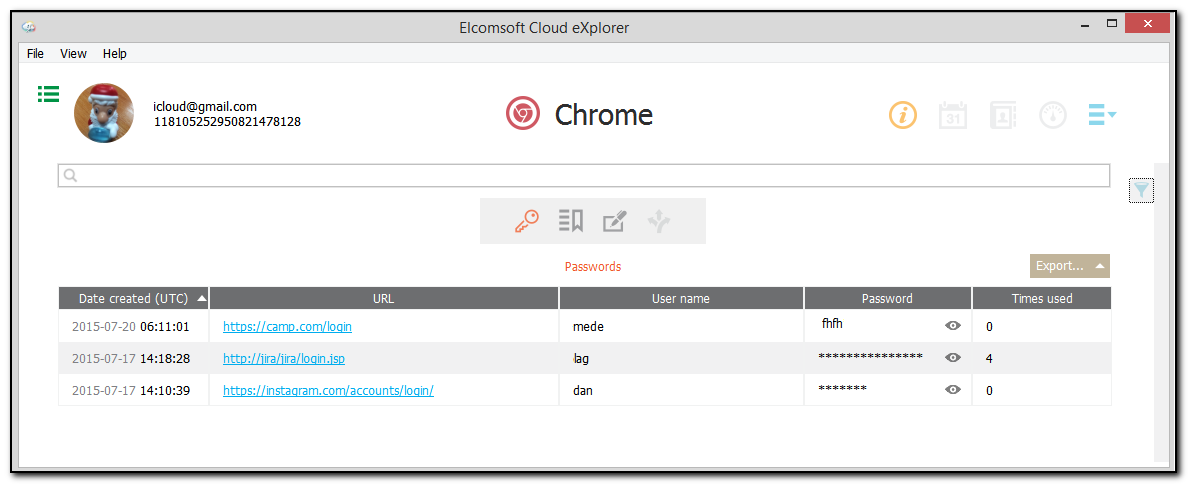This screenshot has width=1188, height=484.
Task: Open the instagram.com accounts login link
Action: (x=328, y=391)
